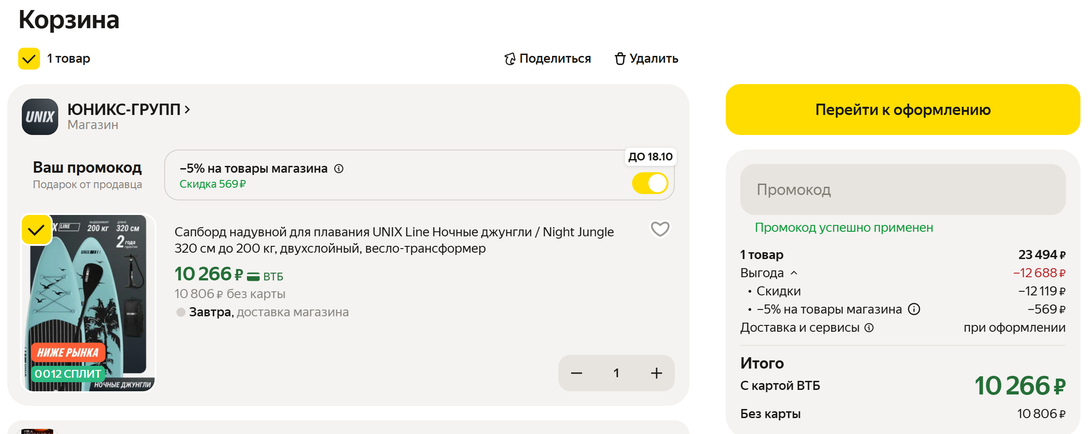Click the share icon next to Поделиться
This screenshot has height=434, width=1090.
pyautogui.click(x=510, y=59)
